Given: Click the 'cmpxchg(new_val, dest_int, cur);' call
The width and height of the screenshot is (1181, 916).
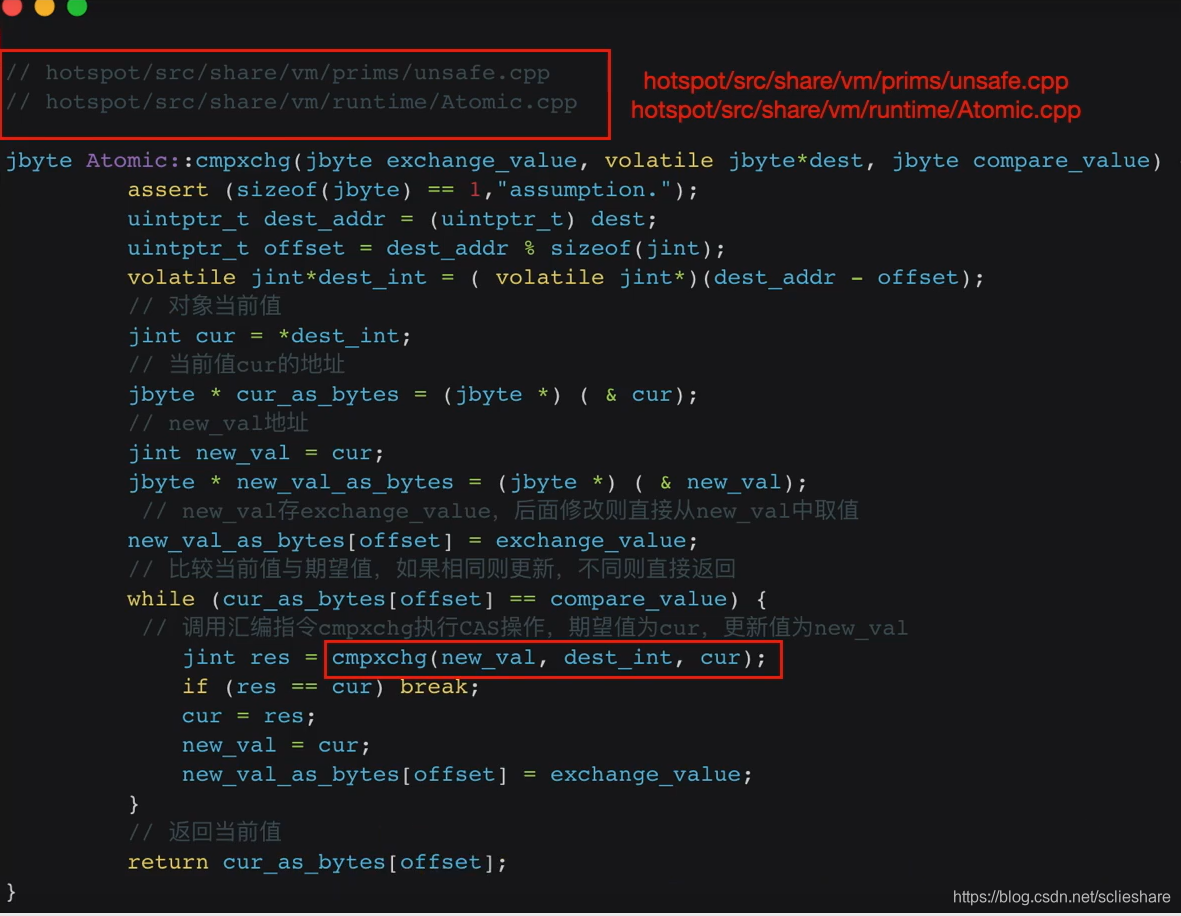Looking at the screenshot, I should point(549,658).
